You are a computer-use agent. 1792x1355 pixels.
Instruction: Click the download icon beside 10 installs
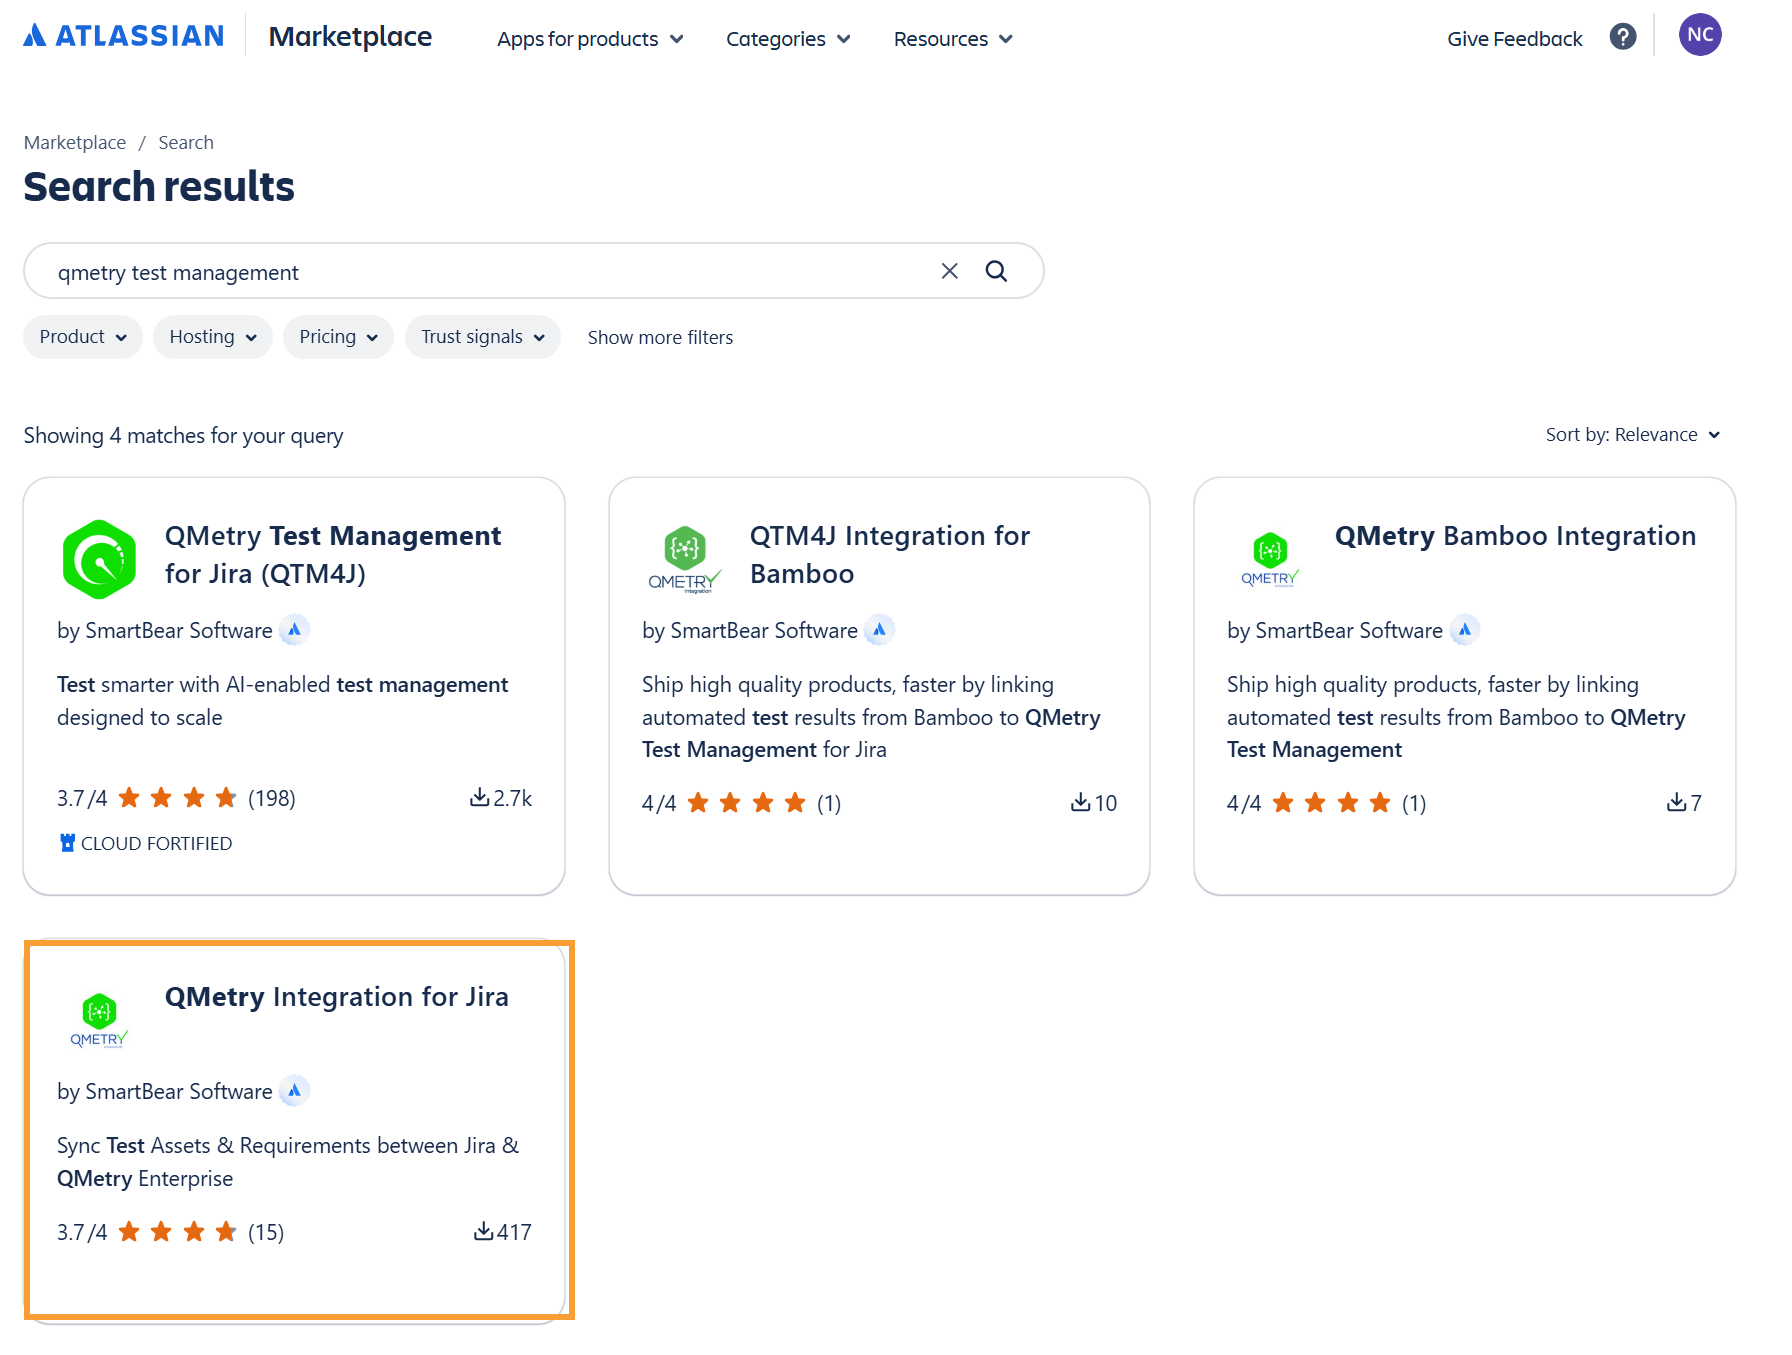pos(1081,802)
